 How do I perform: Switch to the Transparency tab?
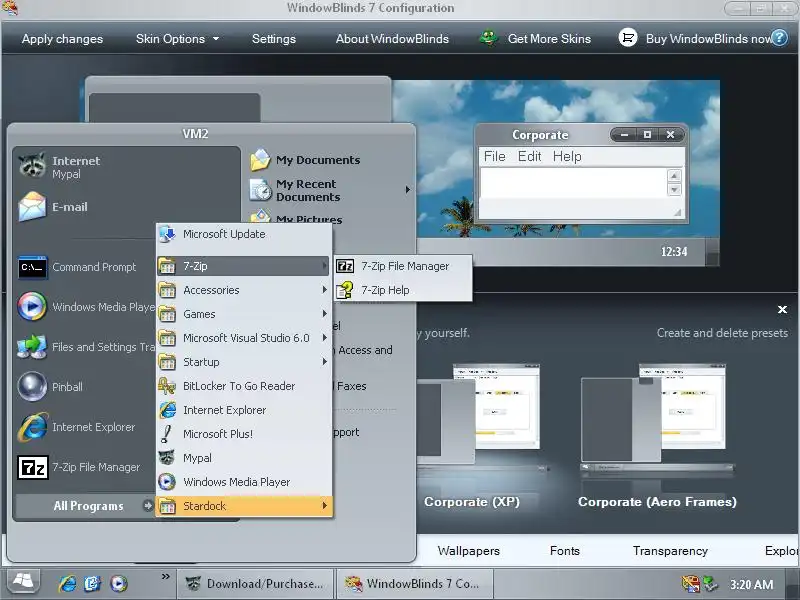670,551
